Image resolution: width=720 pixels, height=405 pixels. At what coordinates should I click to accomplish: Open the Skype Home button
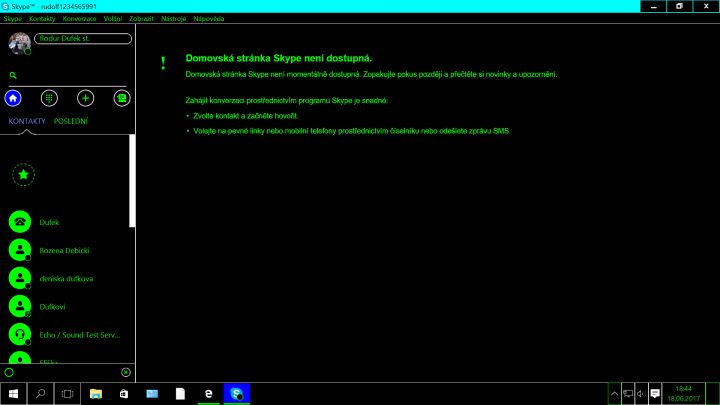13,98
